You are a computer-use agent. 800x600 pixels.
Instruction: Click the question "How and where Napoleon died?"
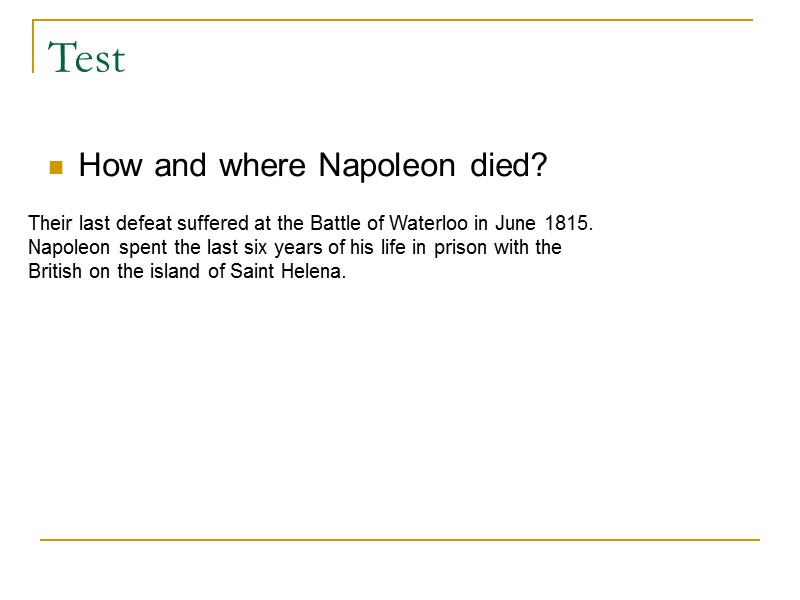(x=312, y=166)
